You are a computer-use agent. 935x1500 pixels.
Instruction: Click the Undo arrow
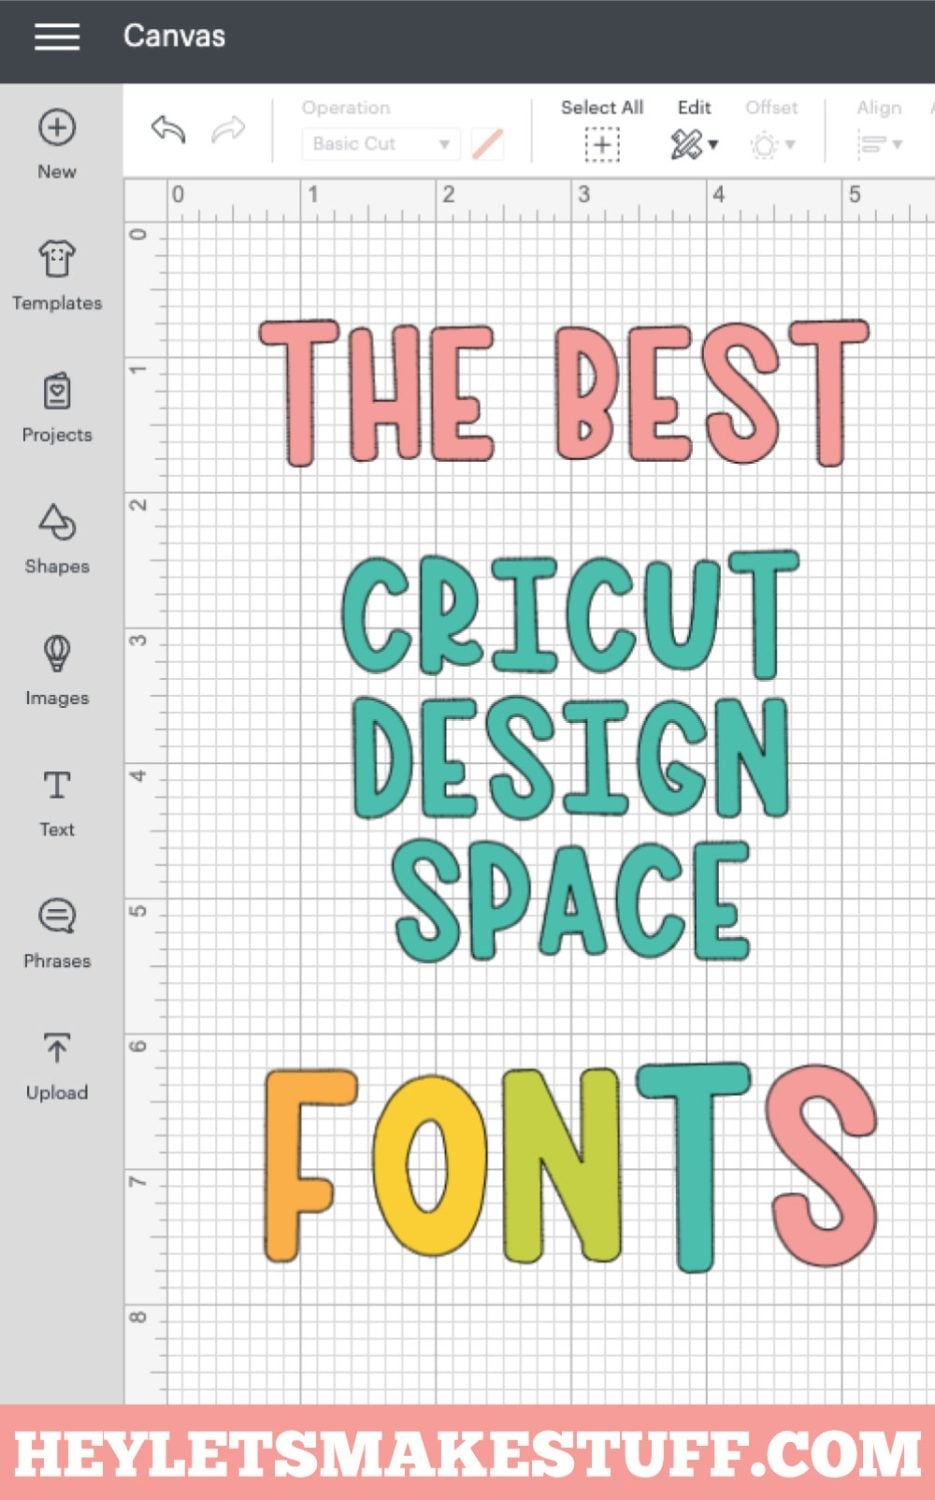pos(168,130)
